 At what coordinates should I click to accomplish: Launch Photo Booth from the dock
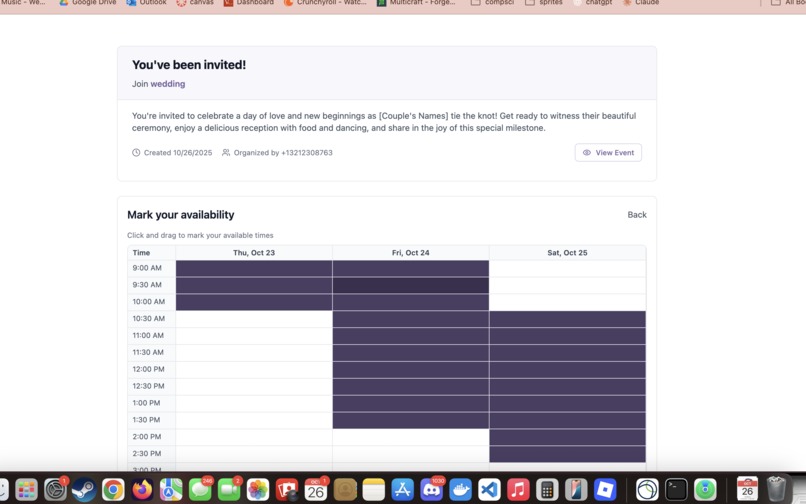(287, 489)
